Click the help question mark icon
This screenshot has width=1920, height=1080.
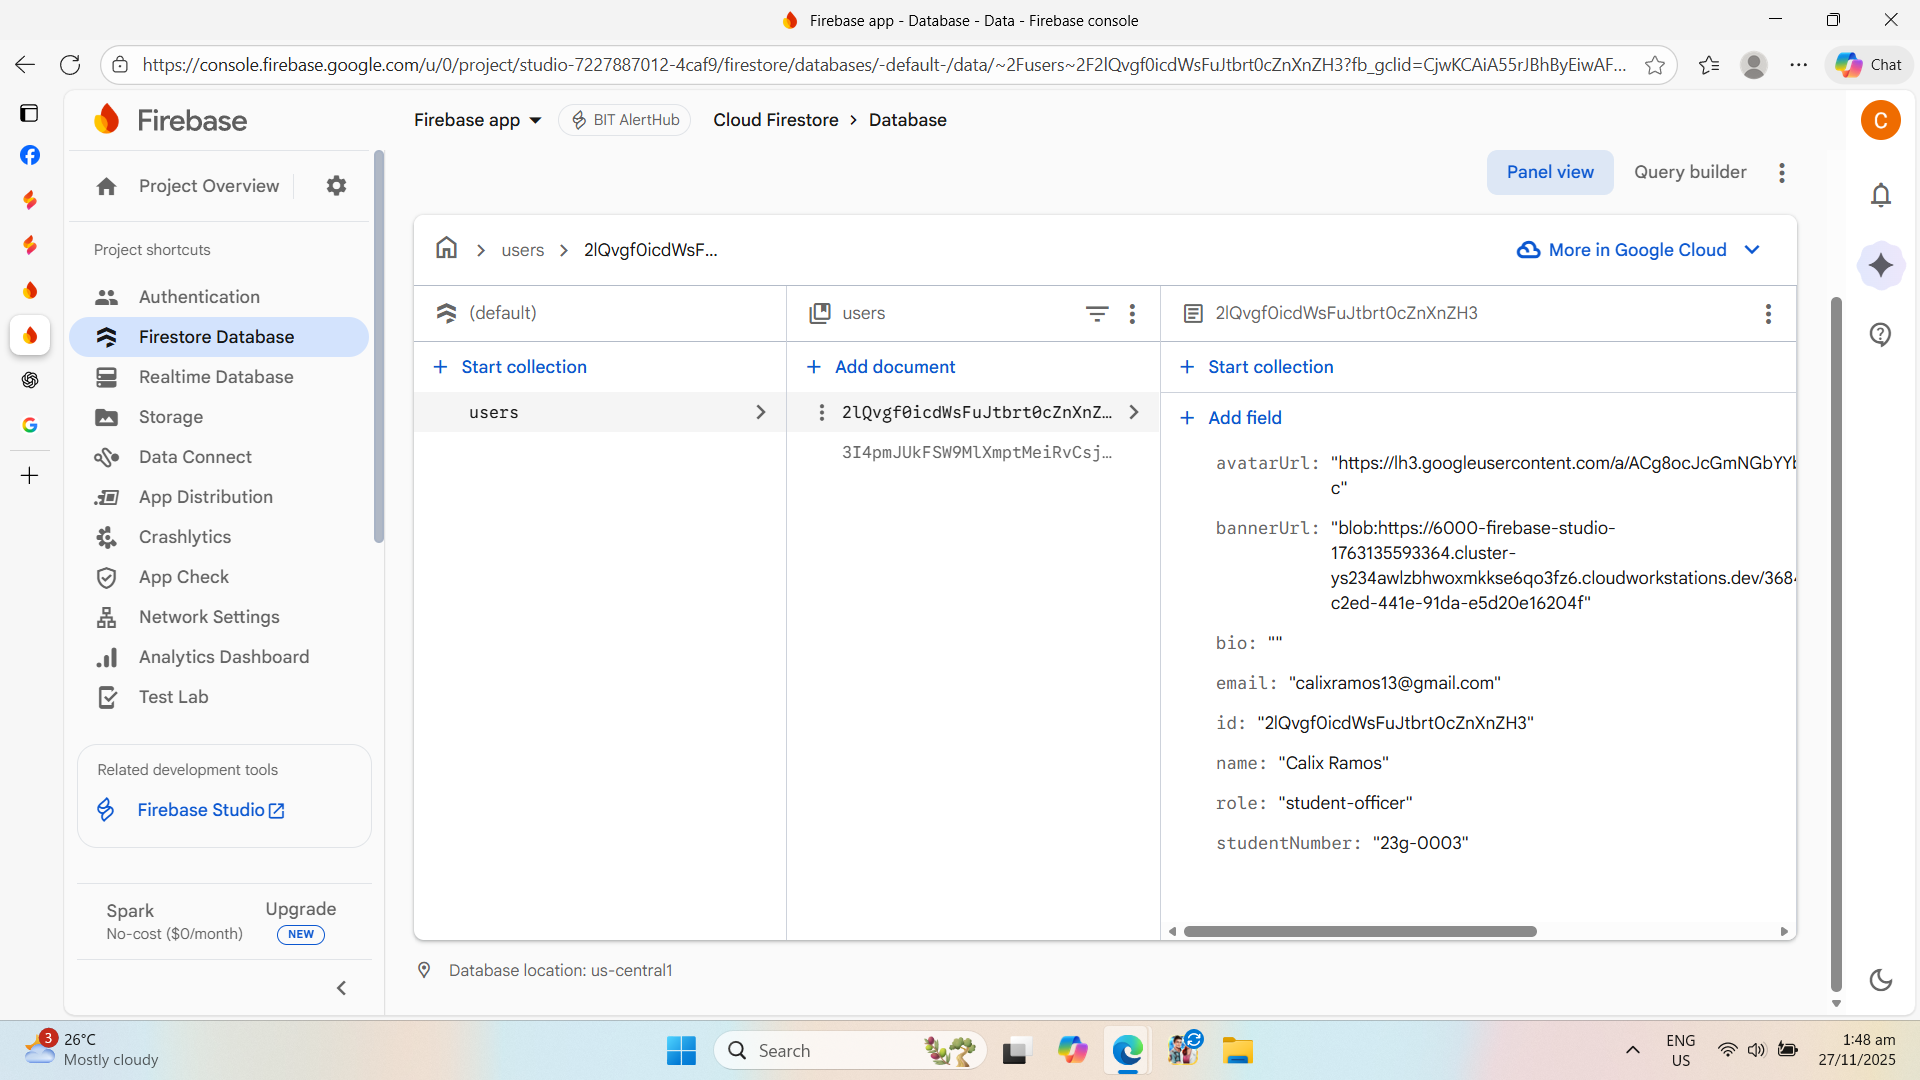pyautogui.click(x=1880, y=335)
